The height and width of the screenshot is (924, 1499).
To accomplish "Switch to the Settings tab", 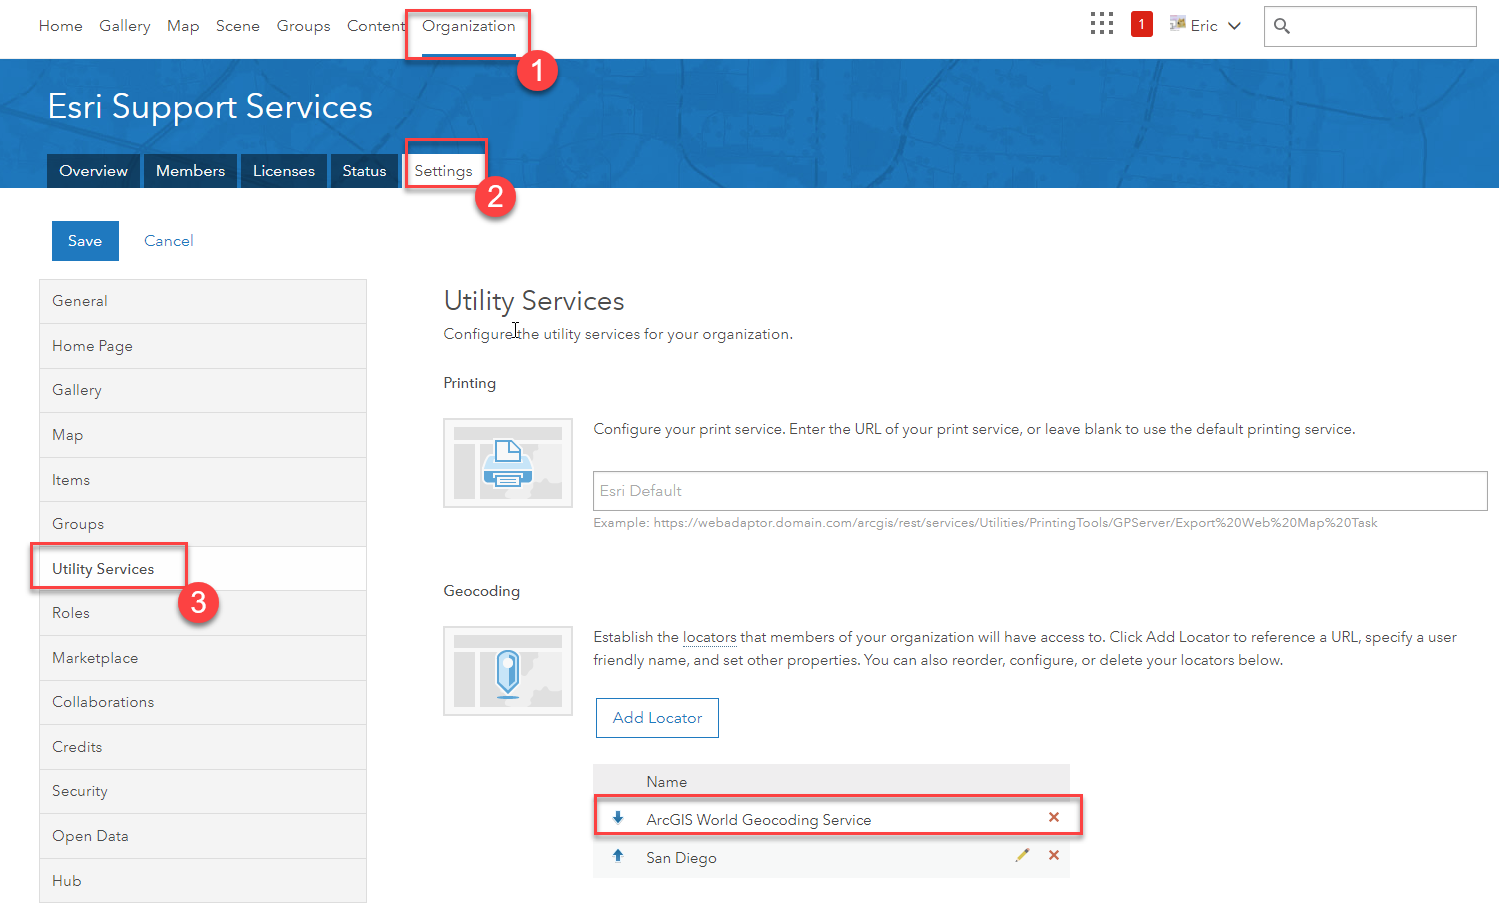I will (x=443, y=171).
